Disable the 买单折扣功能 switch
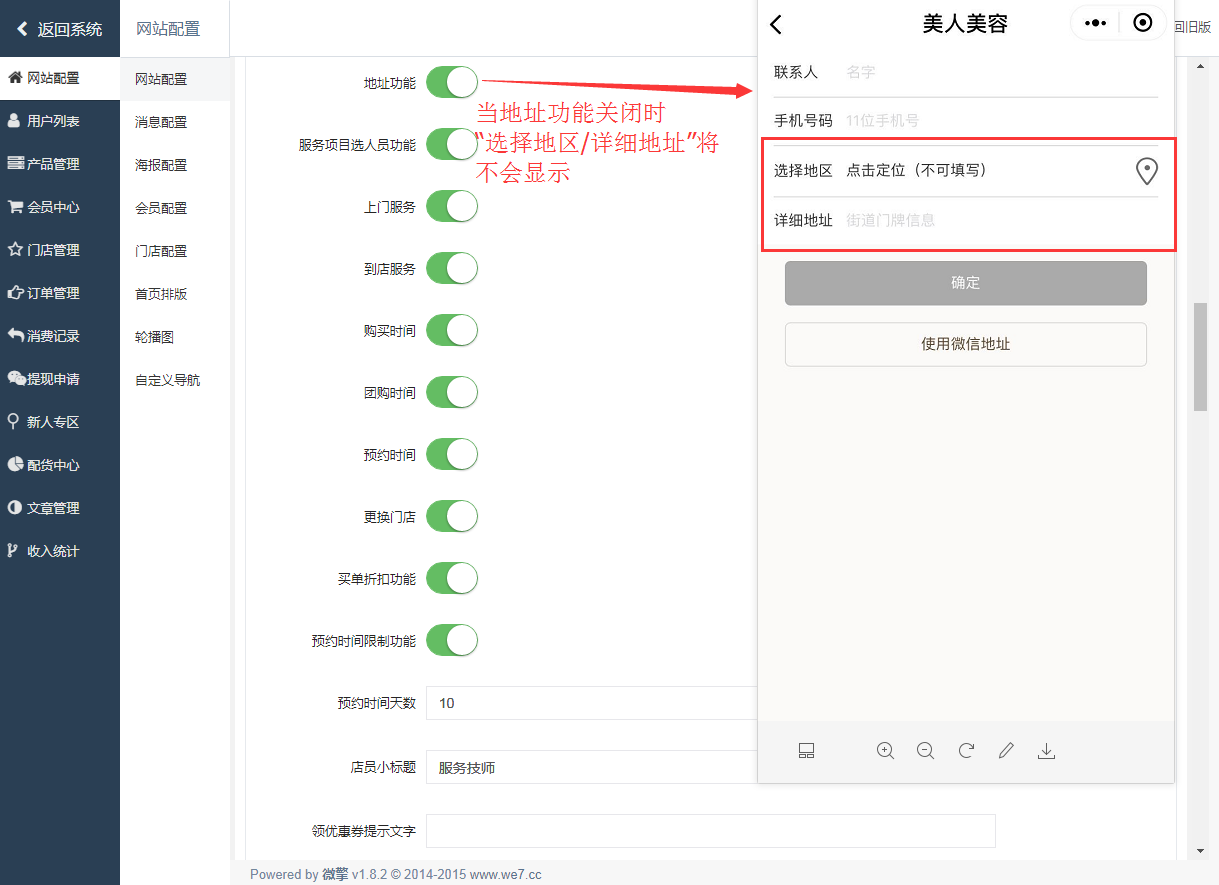 [x=452, y=578]
